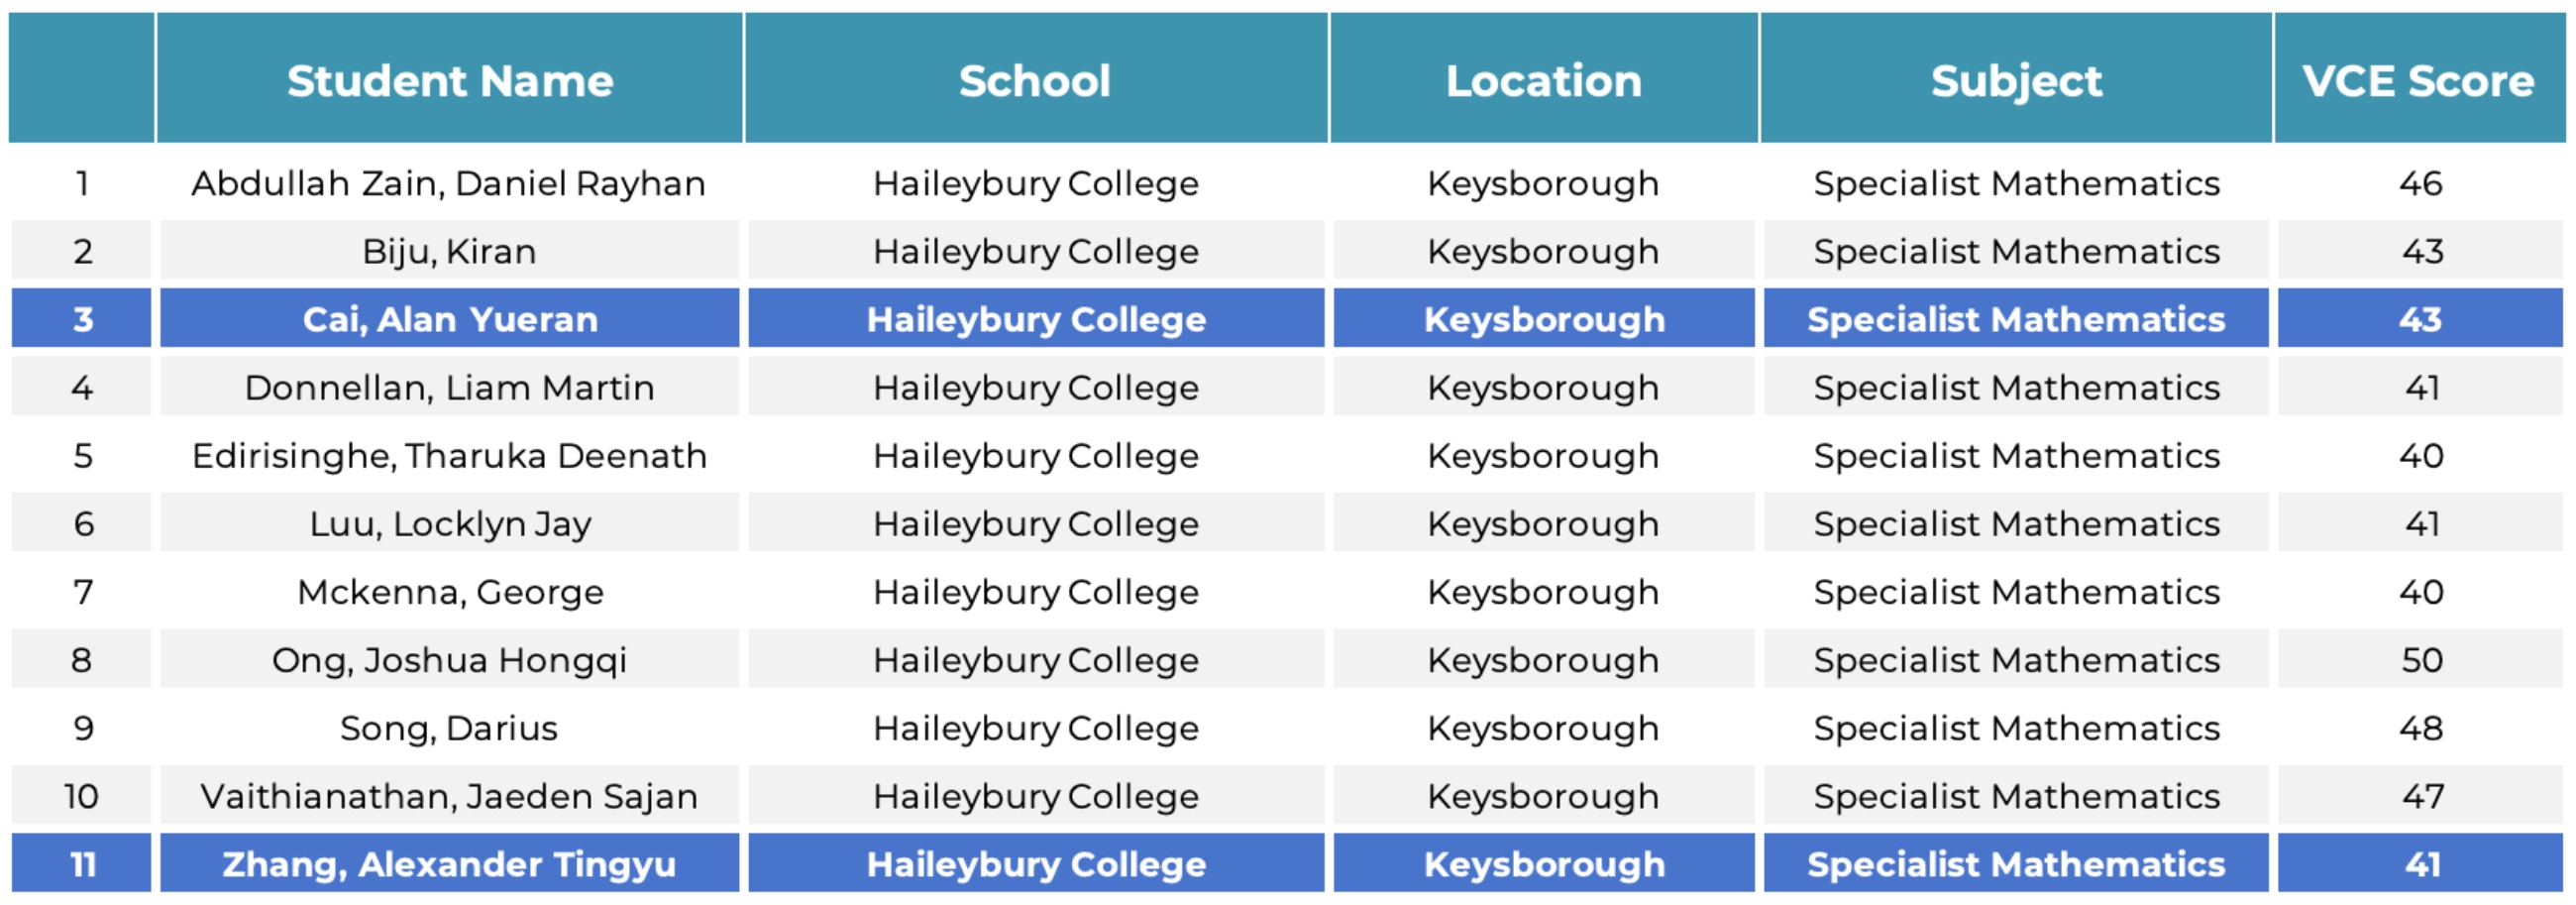Click the Location column header
Image resolution: width=2576 pixels, height=905 pixels.
pos(1543,80)
